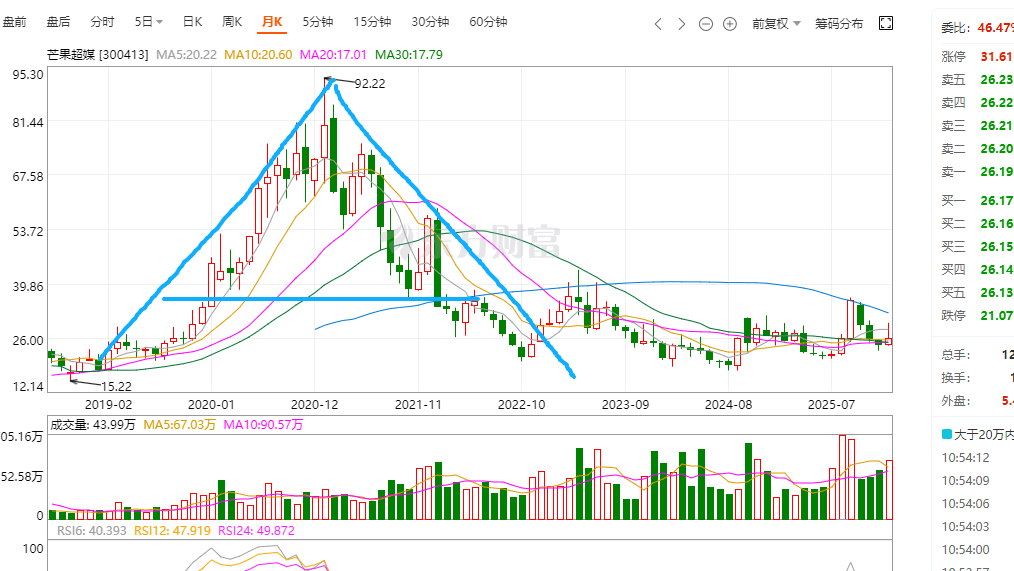Click the 92.22 high price label

[x=370, y=83]
